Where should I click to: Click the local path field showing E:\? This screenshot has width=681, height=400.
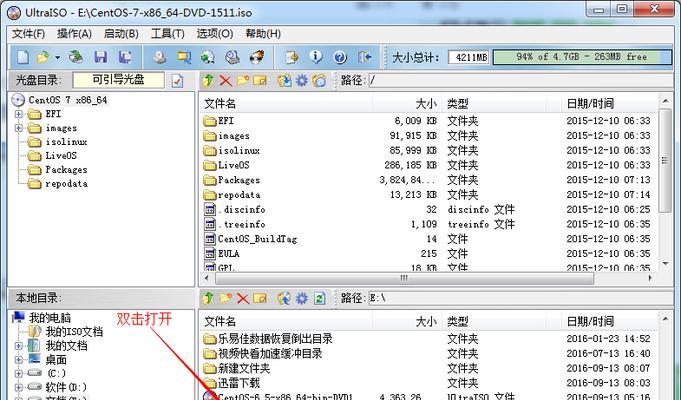[x=520, y=298]
